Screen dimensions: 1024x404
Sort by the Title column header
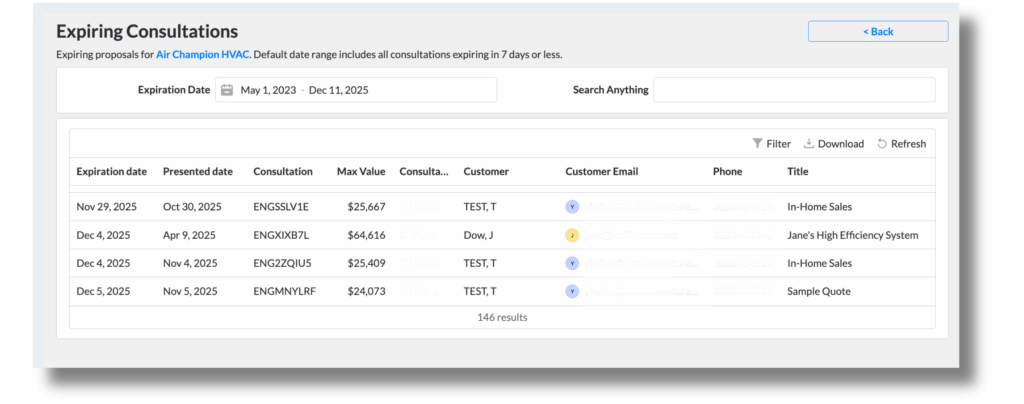[797, 172]
